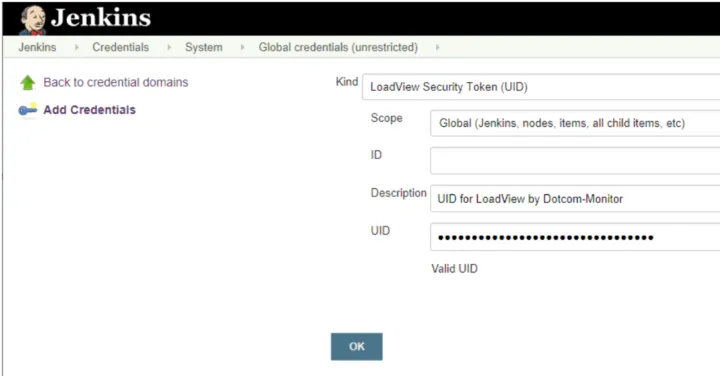Open the System breadcrumb item
The height and width of the screenshot is (378, 720).
204,47
